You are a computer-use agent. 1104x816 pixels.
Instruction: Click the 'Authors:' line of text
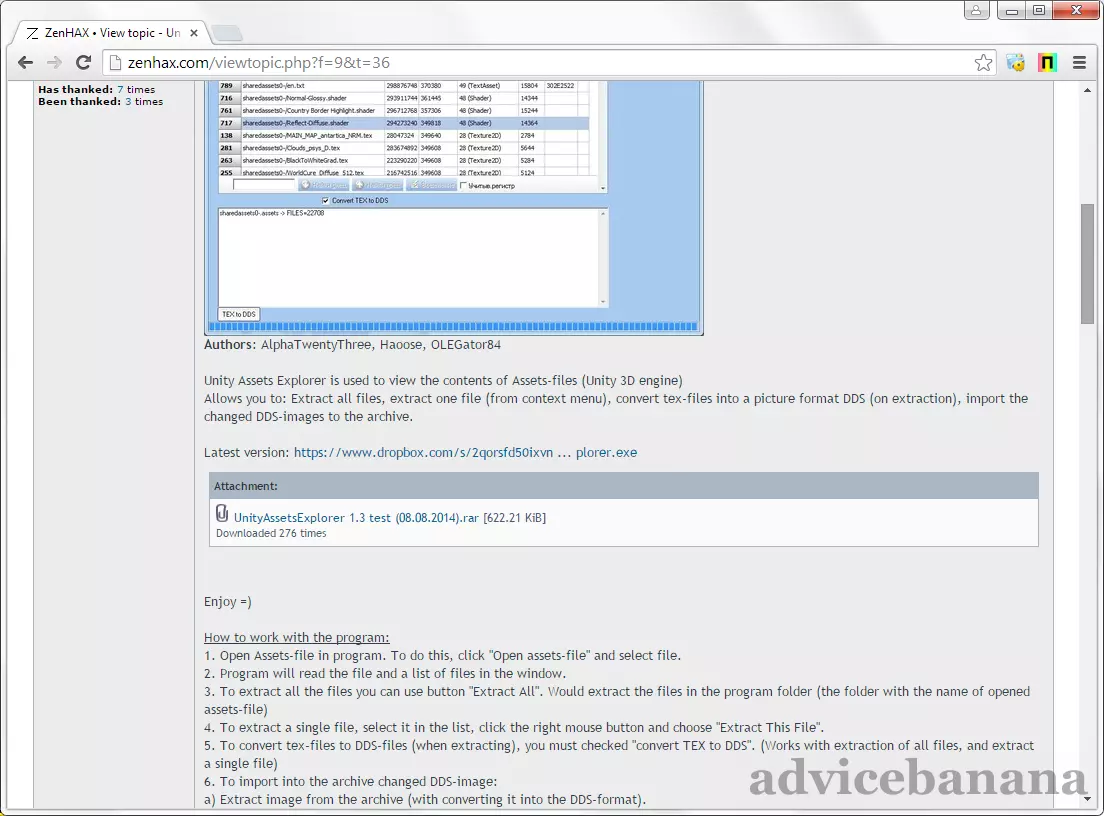coord(352,344)
